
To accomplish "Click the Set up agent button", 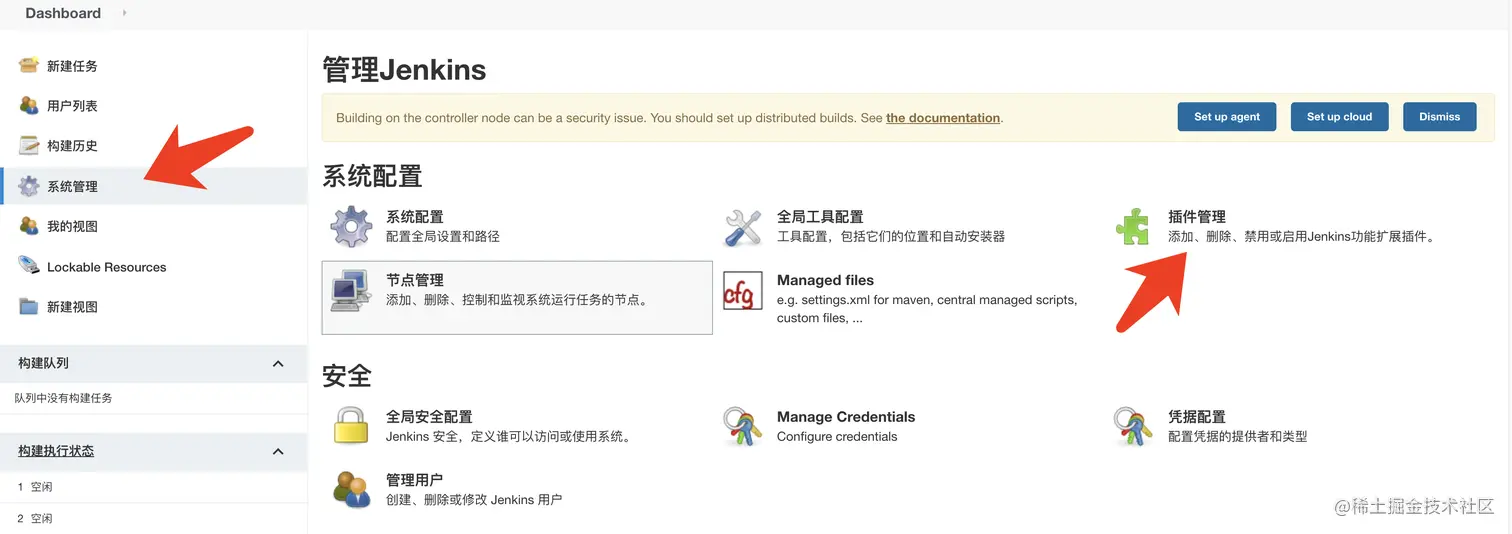I will [x=1227, y=117].
